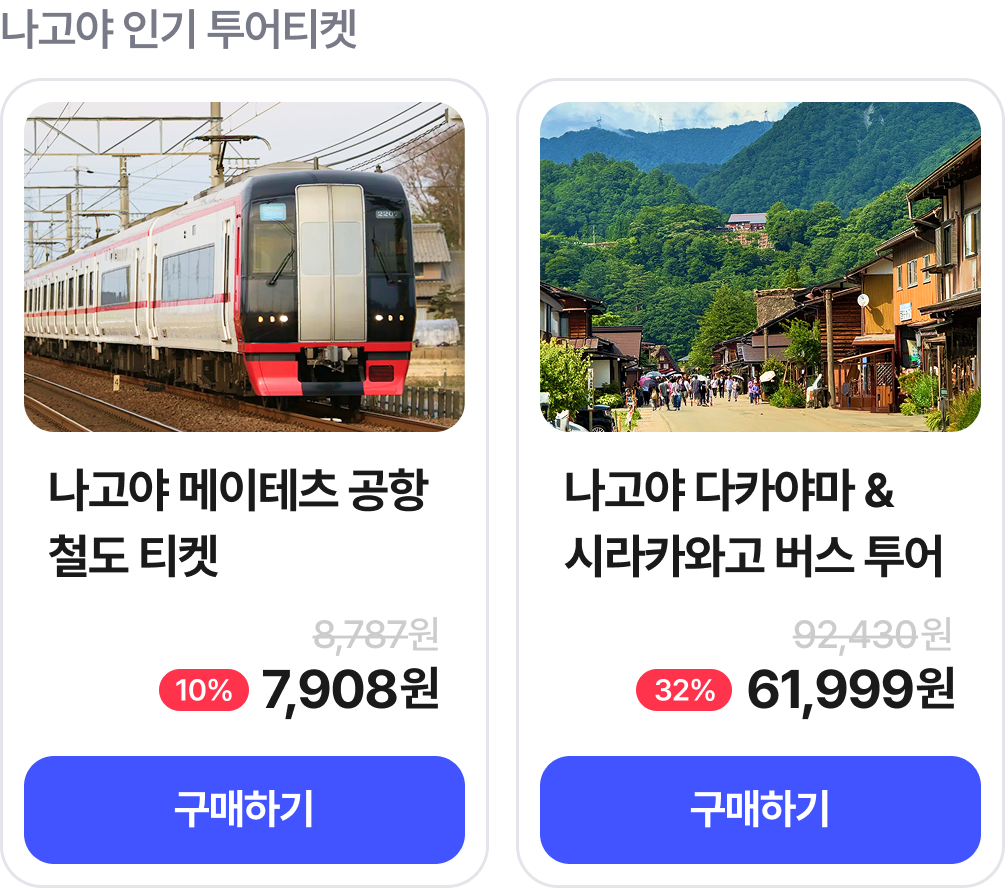This screenshot has width=1005, height=888.
Task: Open the 나고야 다카야마 & 시라카와고 버스 투어 title
Action: click(x=754, y=525)
